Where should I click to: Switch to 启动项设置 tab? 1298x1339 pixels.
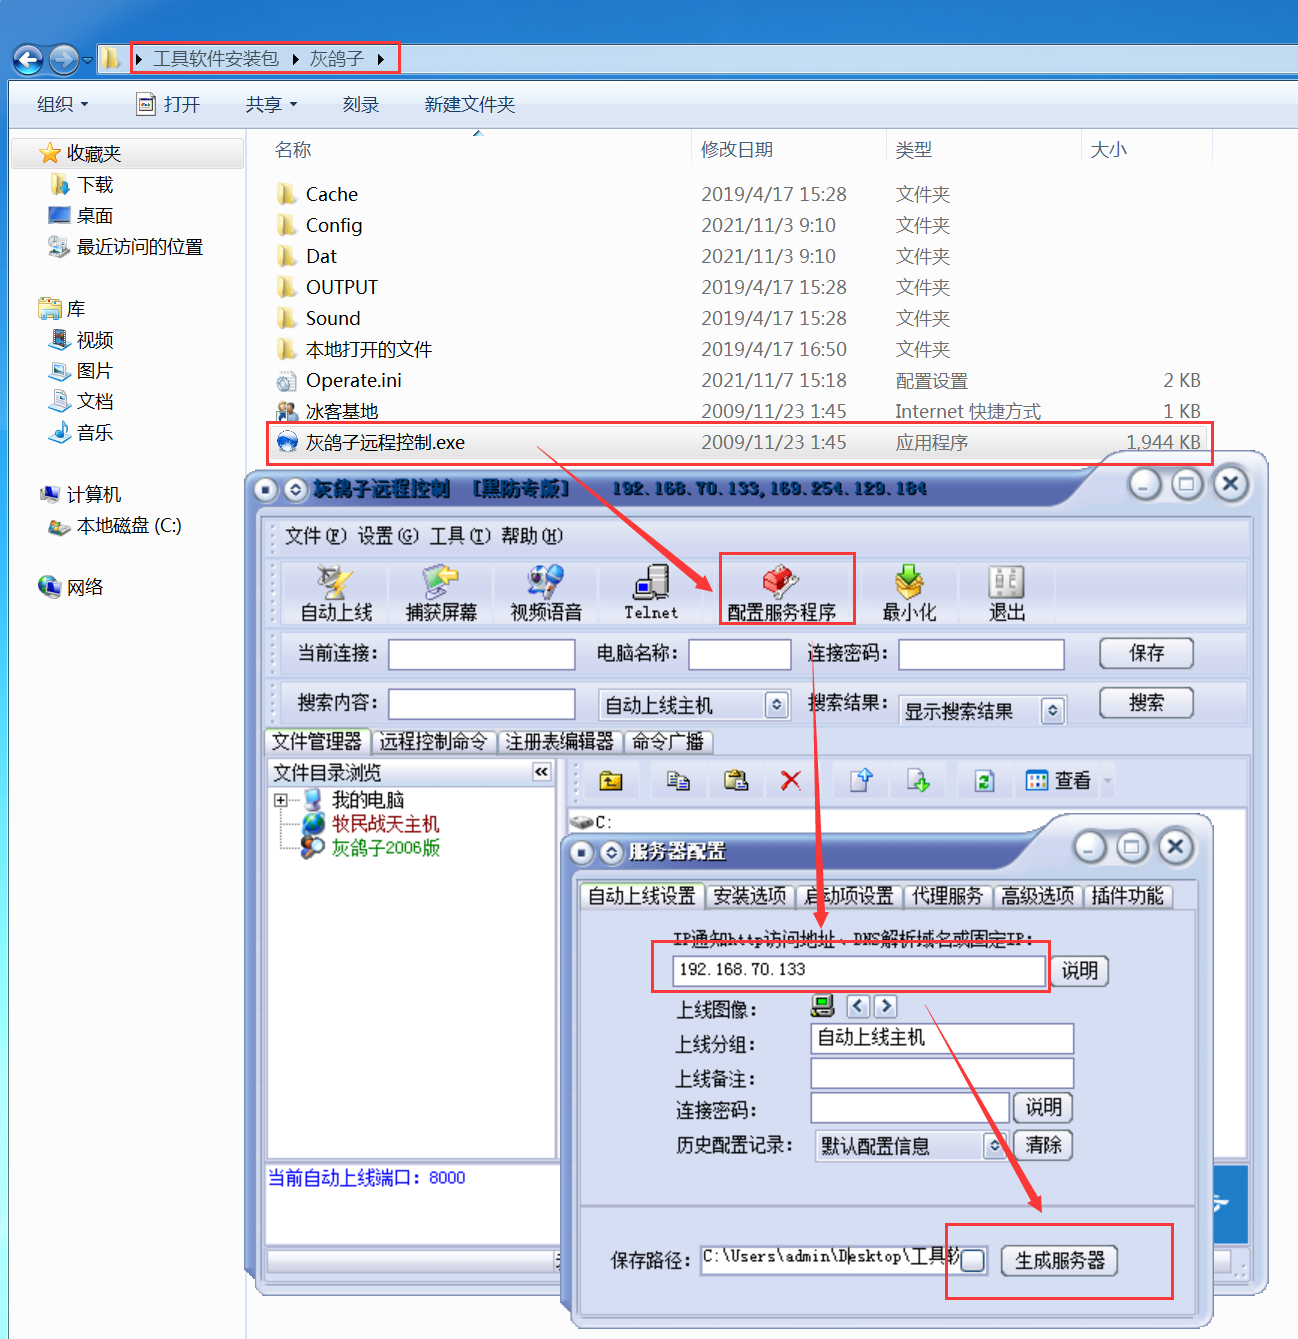tap(850, 896)
